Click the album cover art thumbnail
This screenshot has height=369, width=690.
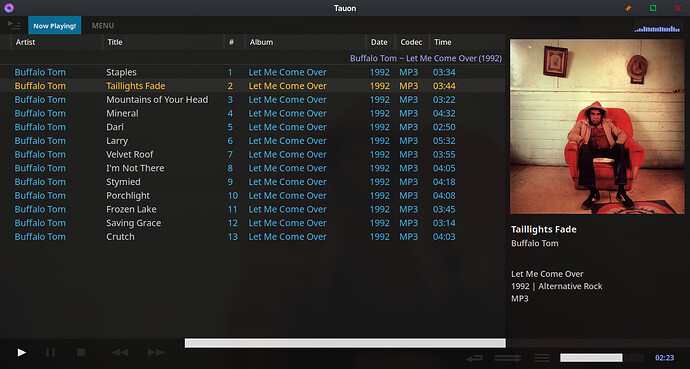click(597, 127)
